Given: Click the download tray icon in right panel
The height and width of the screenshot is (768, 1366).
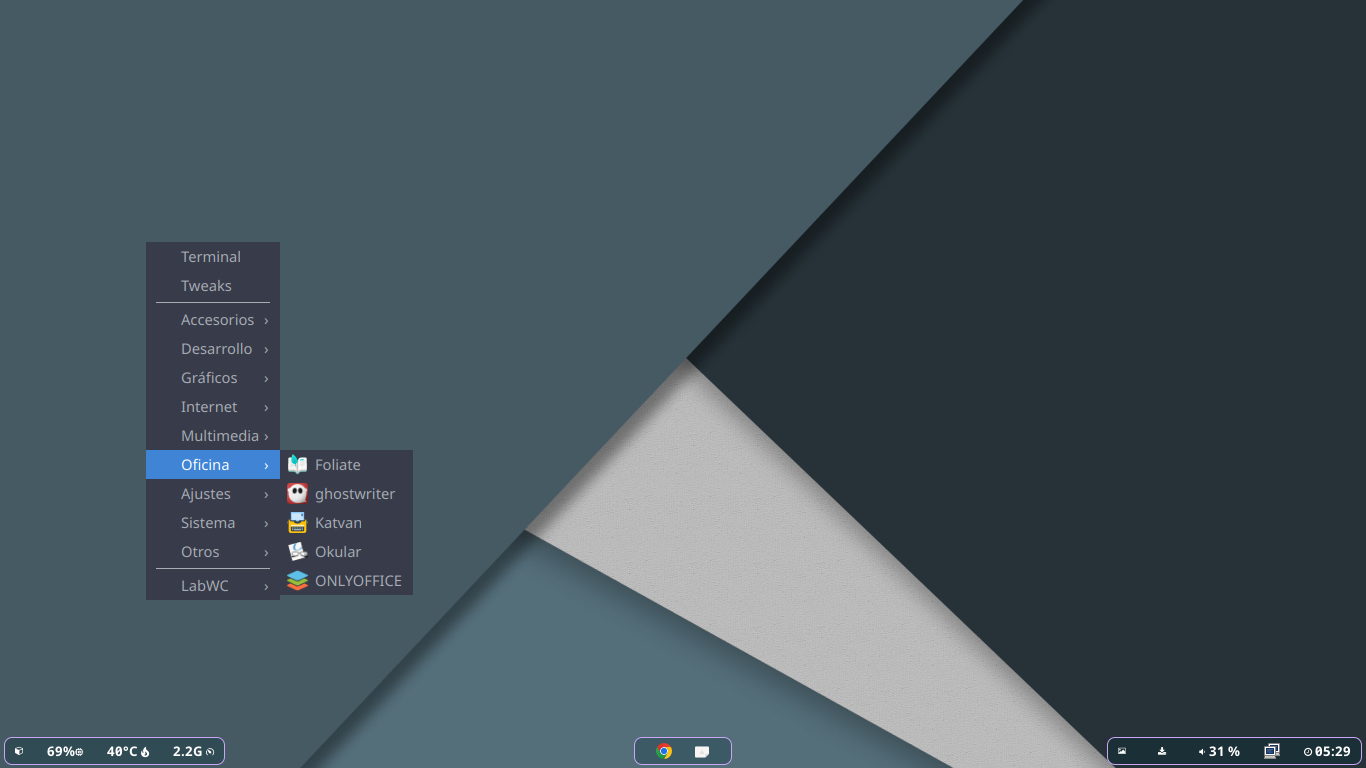Looking at the screenshot, I should pos(1162,751).
